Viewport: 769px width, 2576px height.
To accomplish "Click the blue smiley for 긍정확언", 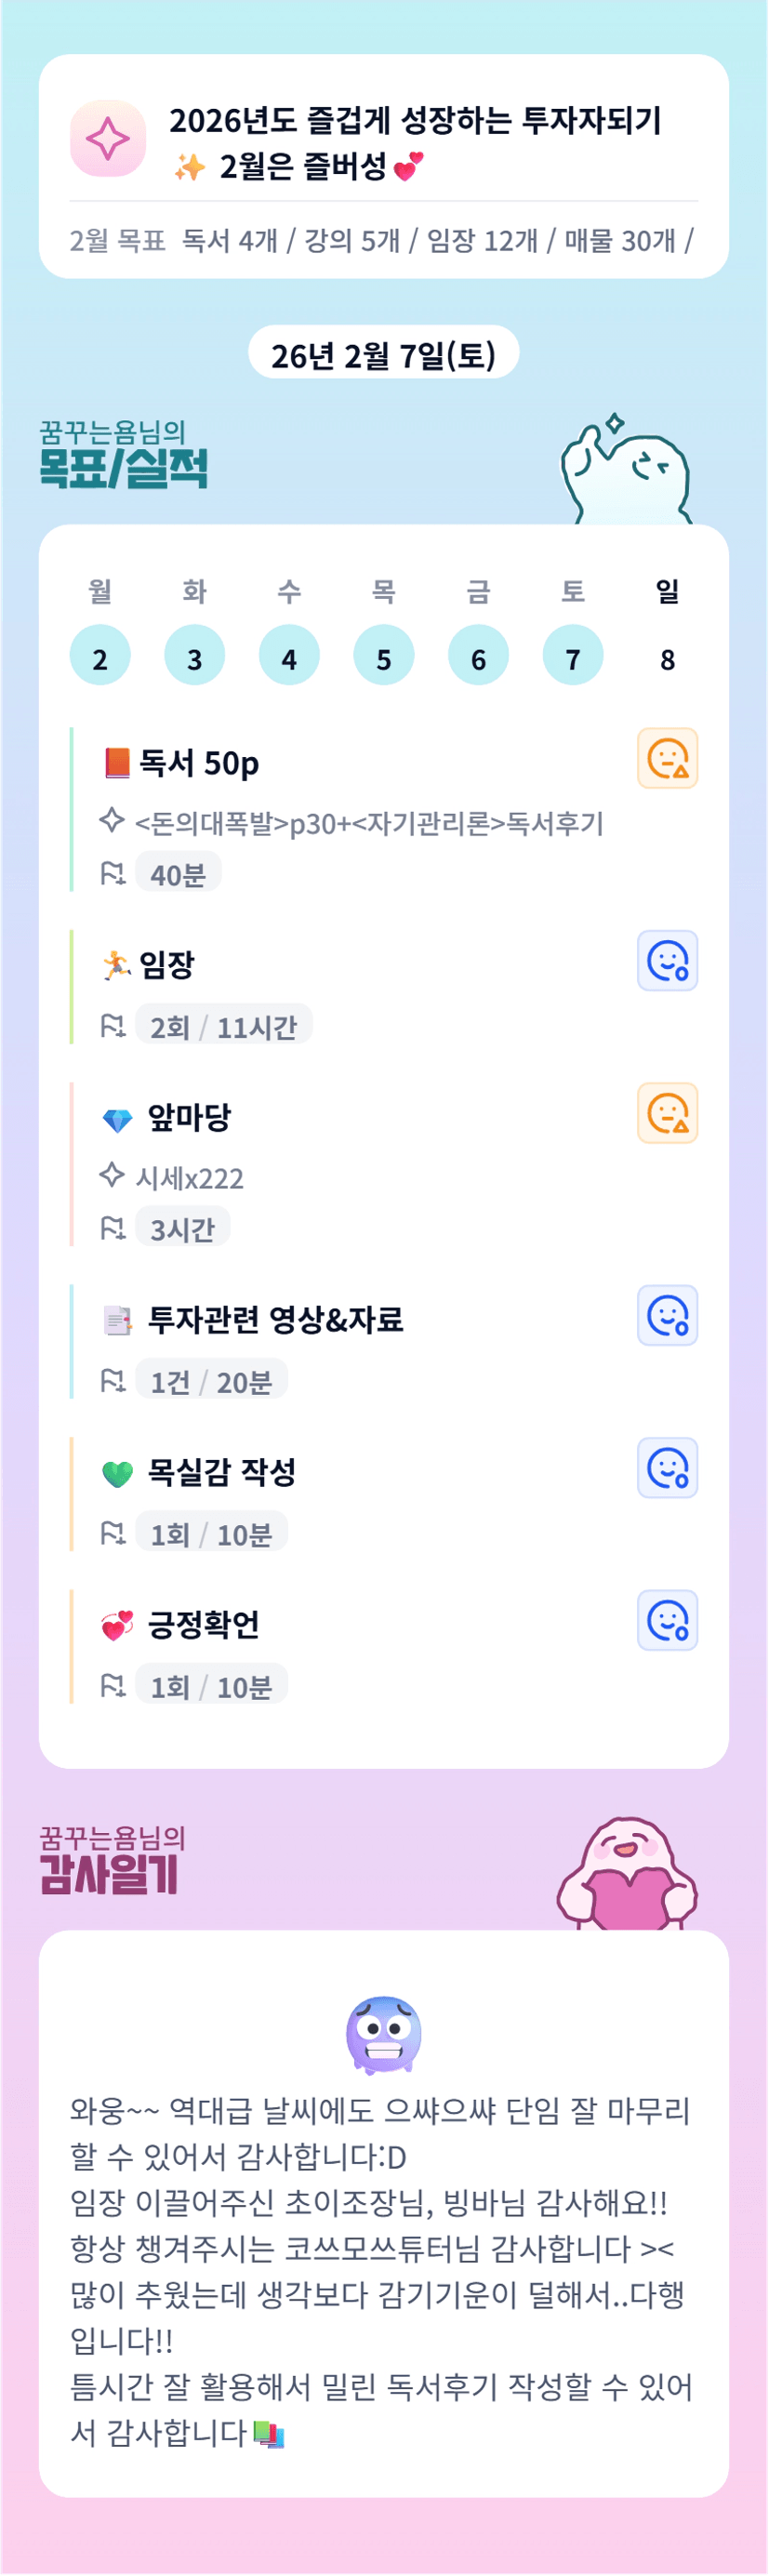I will tap(667, 1620).
